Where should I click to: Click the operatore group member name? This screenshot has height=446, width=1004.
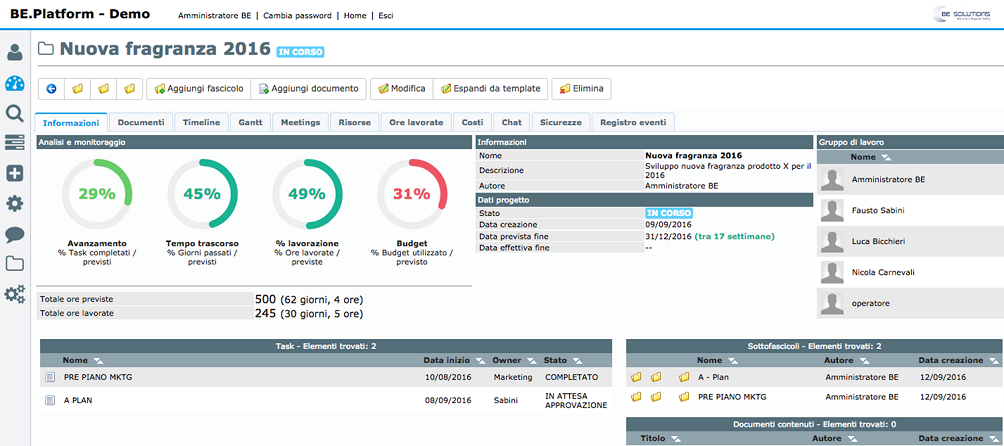tap(871, 303)
